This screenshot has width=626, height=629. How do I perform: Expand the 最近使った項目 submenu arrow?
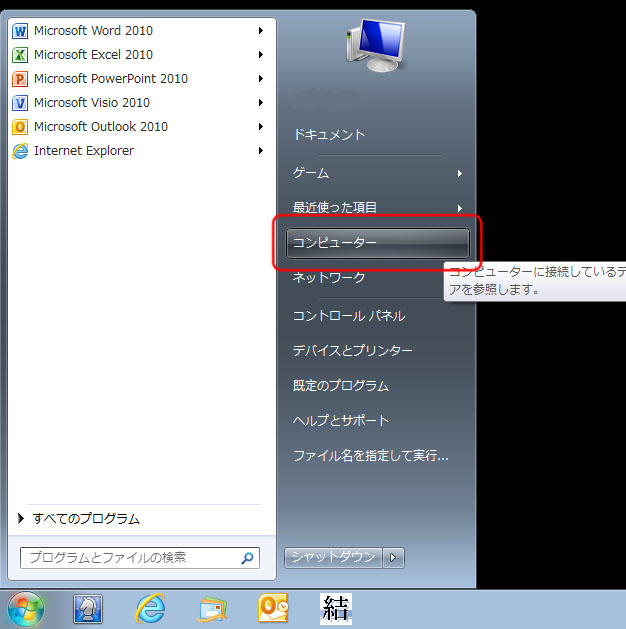[460, 209]
